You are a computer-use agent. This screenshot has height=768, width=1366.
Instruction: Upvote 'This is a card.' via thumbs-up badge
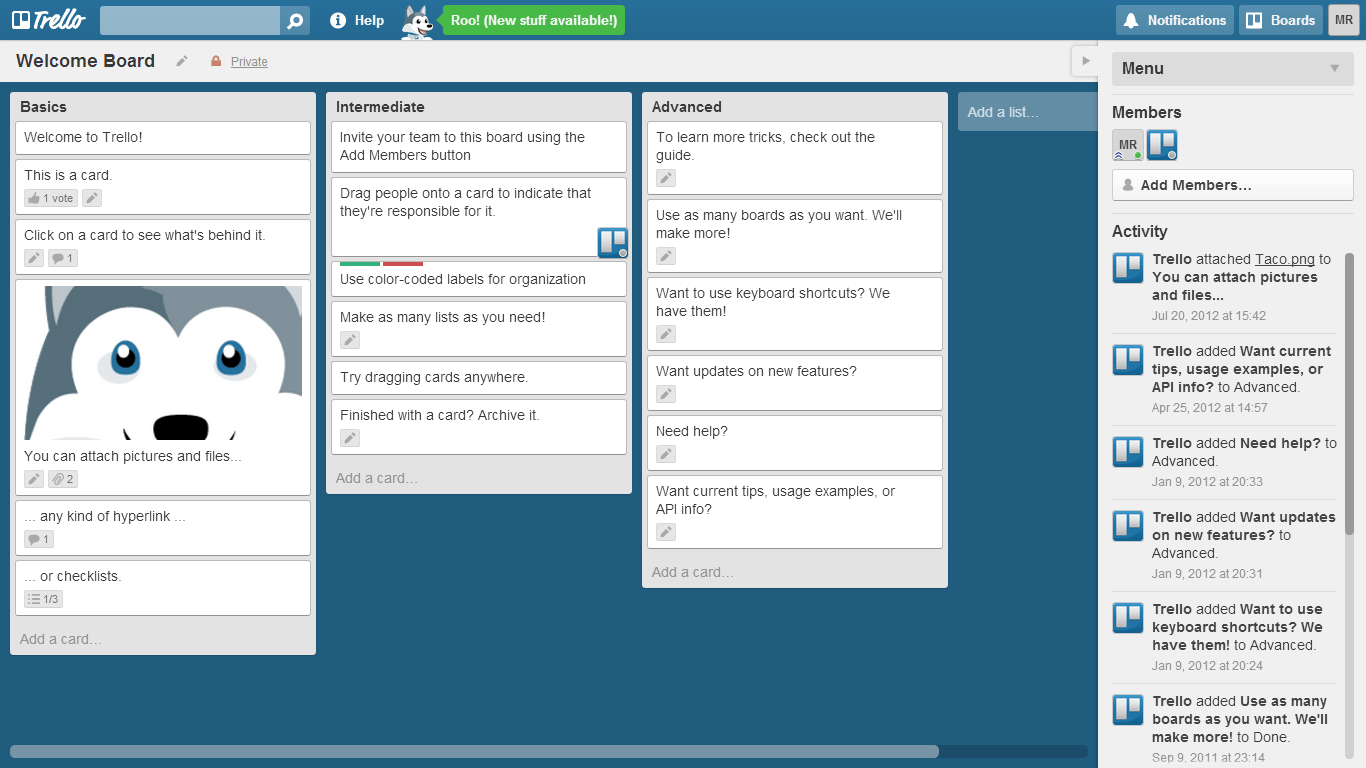pos(49,198)
